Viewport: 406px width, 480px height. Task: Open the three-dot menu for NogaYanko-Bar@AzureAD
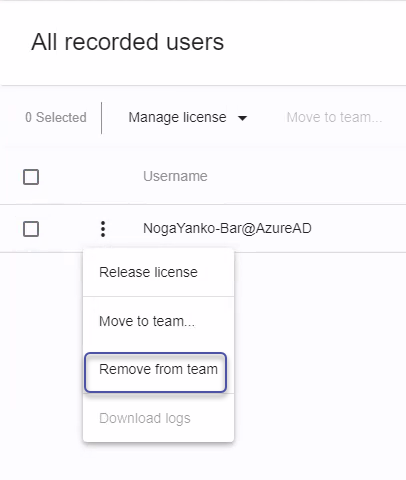(x=103, y=229)
